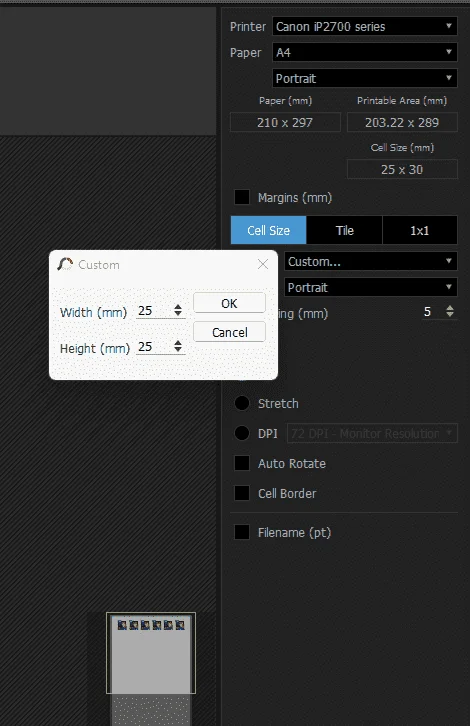Open the Paper size A4 dropdown

tap(364, 52)
